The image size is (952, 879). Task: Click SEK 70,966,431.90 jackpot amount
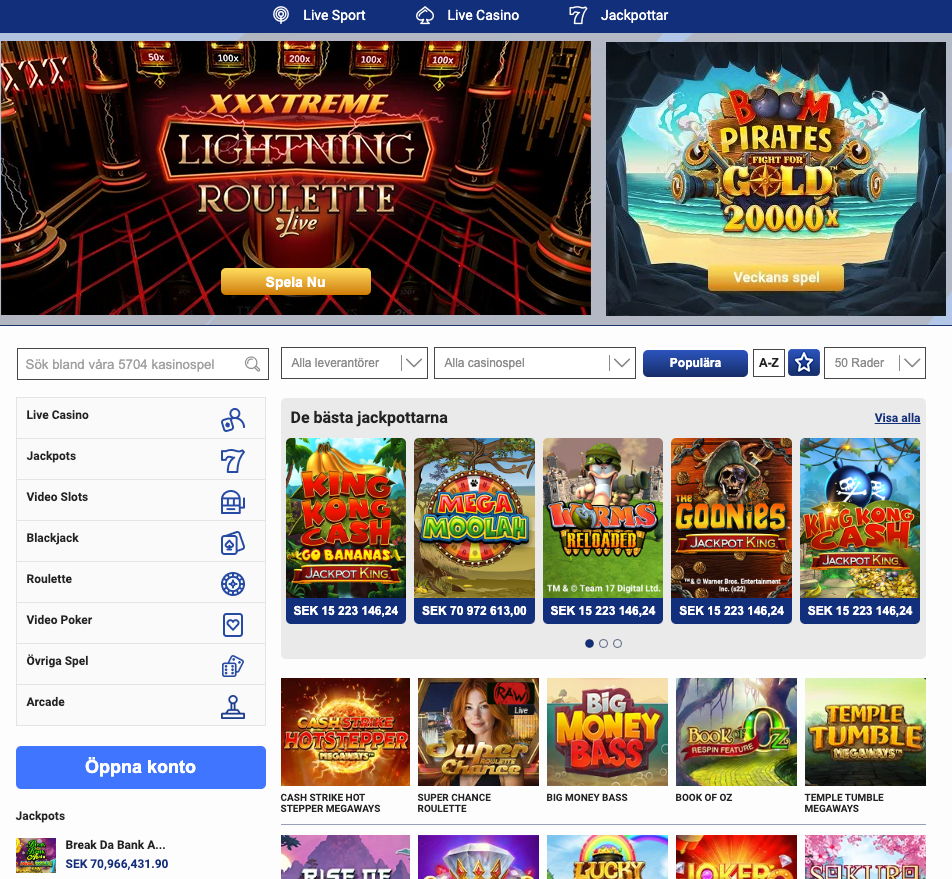(x=117, y=864)
